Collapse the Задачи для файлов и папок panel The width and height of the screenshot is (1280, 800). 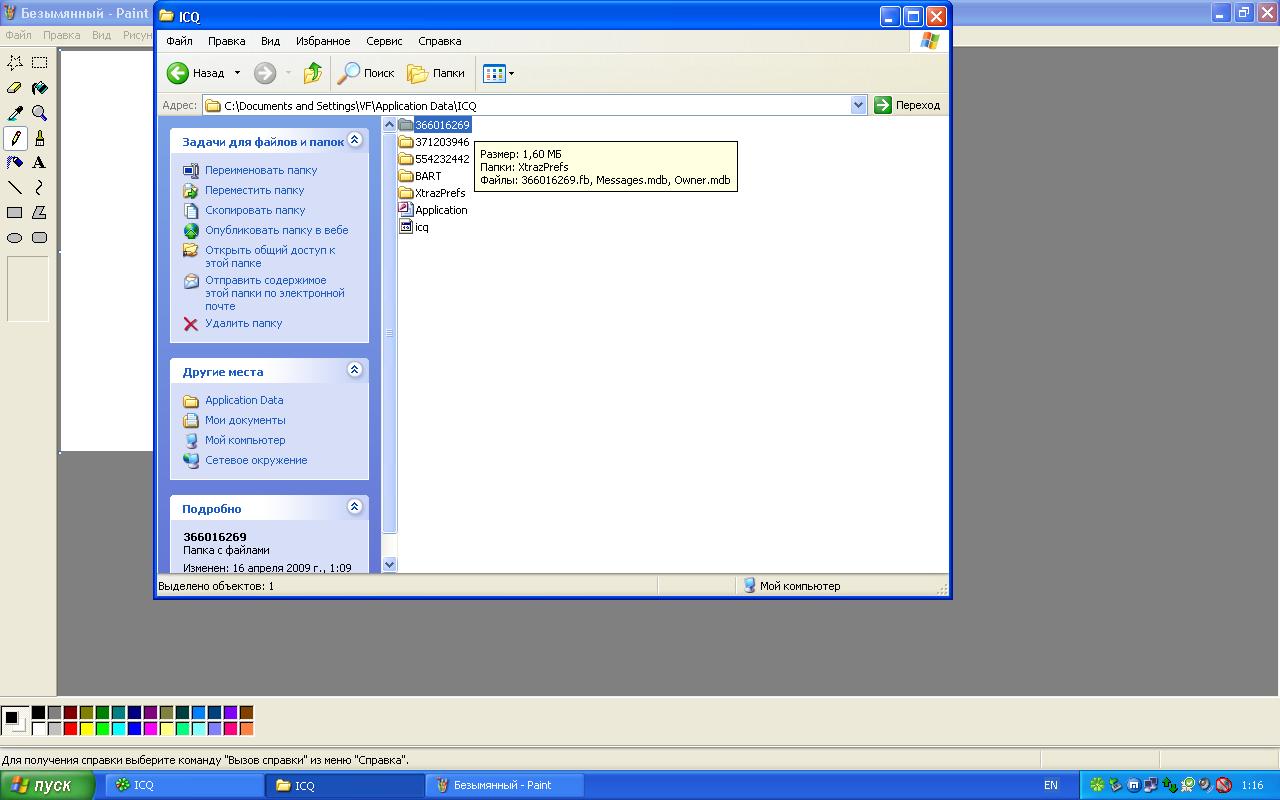click(354, 140)
